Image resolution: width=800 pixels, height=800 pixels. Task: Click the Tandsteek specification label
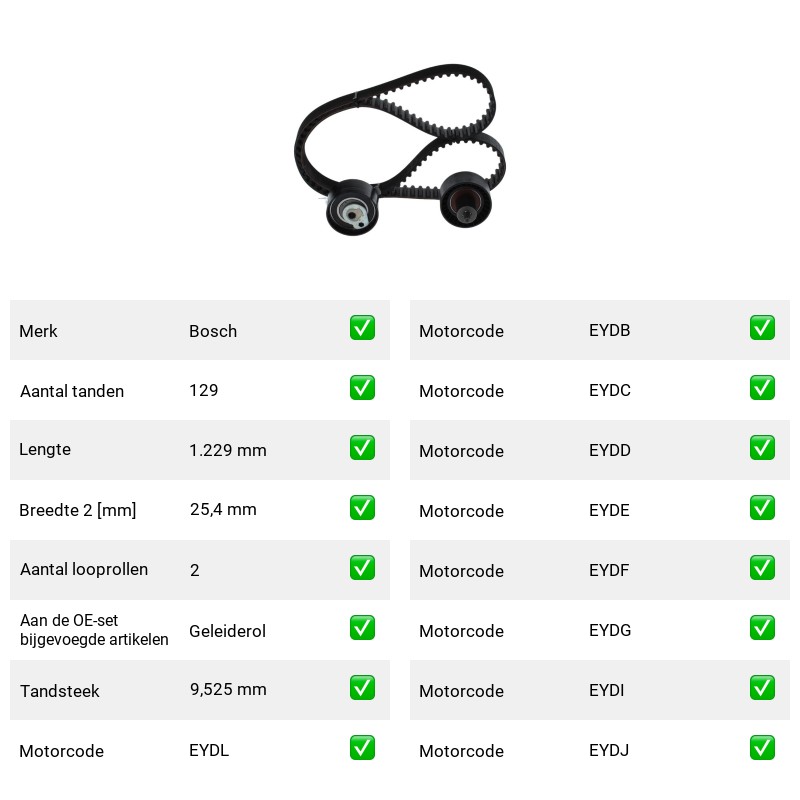pyautogui.click(x=60, y=691)
